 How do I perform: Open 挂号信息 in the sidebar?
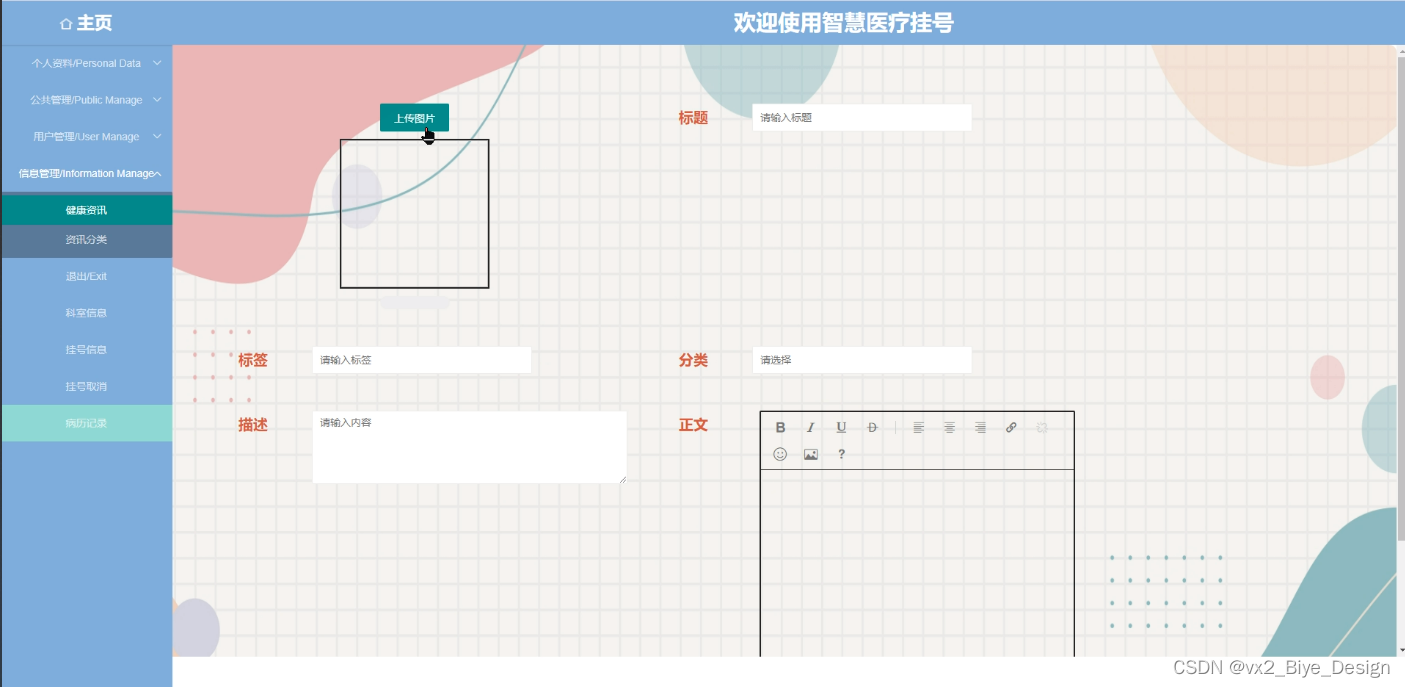pyautogui.click(x=86, y=350)
